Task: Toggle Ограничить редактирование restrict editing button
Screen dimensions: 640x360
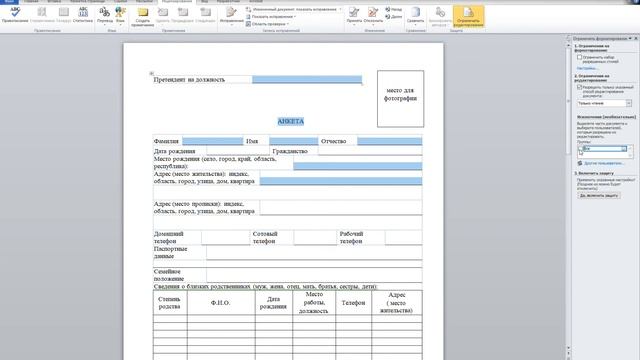Action: tap(468, 16)
